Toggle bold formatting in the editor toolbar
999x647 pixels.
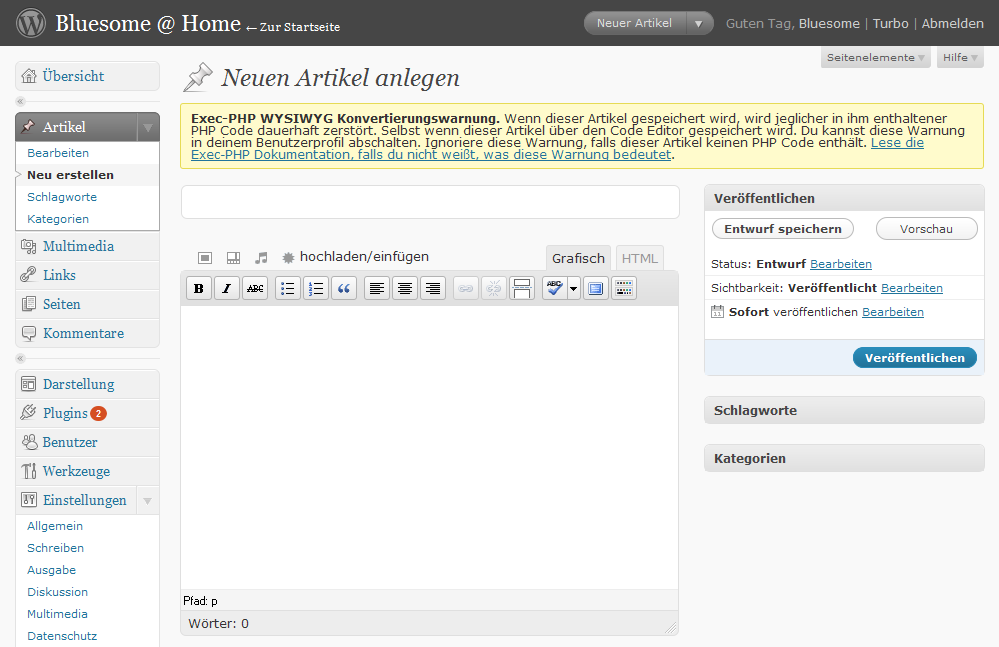pyautogui.click(x=199, y=289)
